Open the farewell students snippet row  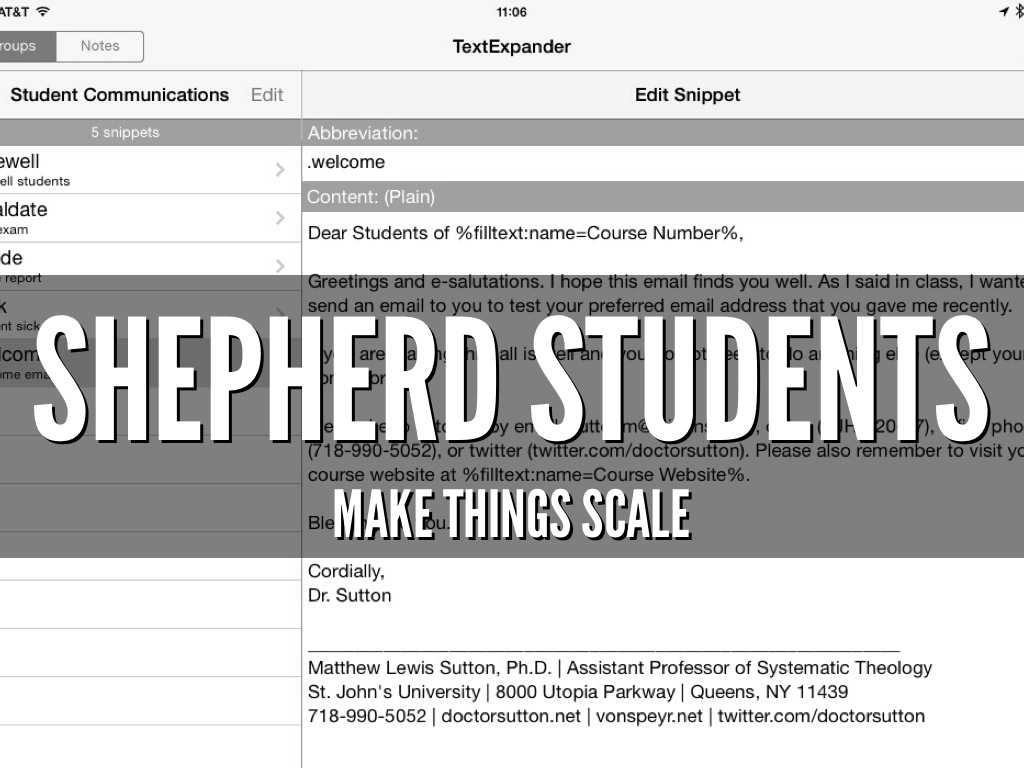(x=150, y=170)
